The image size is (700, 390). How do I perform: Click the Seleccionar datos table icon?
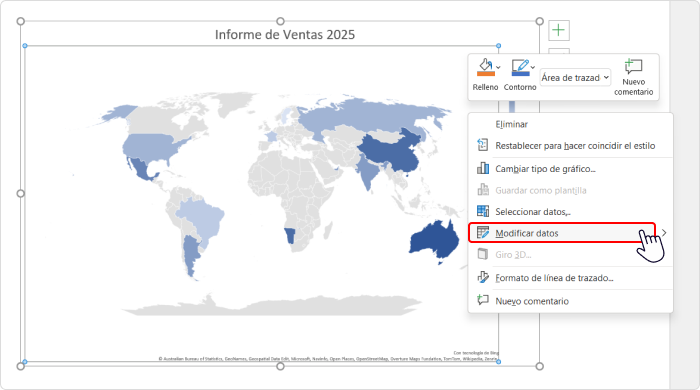tap(483, 211)
